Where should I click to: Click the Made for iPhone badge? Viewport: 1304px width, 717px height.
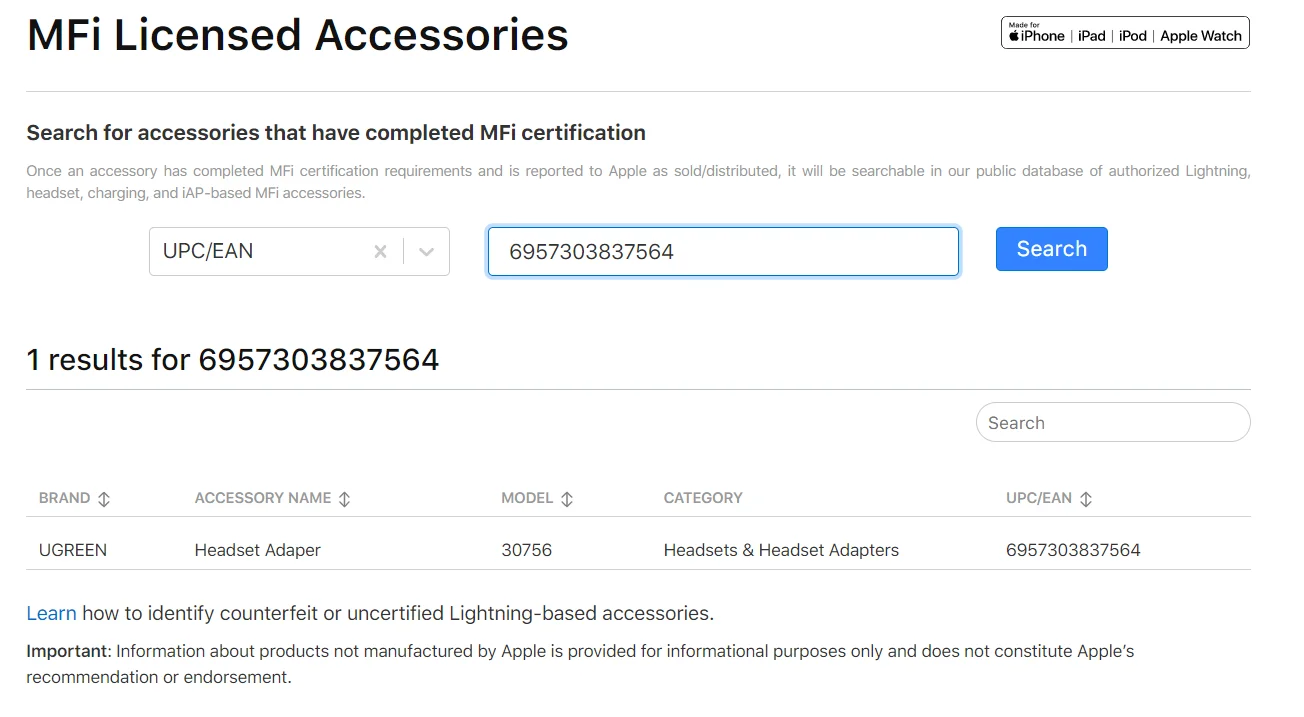1125,34
